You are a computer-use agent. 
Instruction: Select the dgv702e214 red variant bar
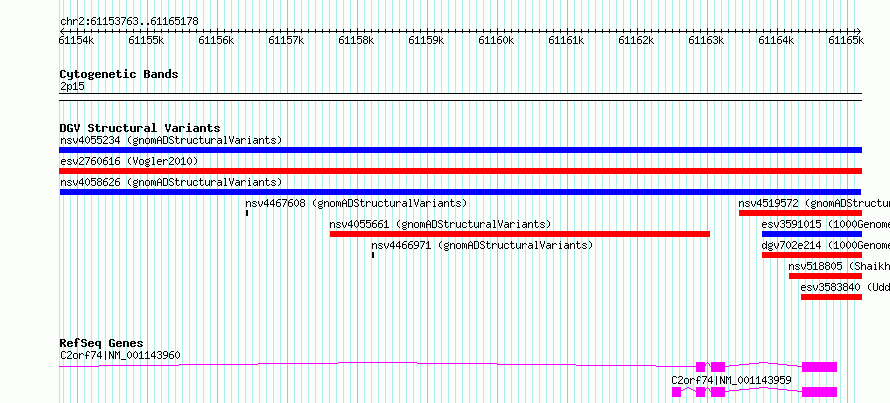[x=812, y=255]
